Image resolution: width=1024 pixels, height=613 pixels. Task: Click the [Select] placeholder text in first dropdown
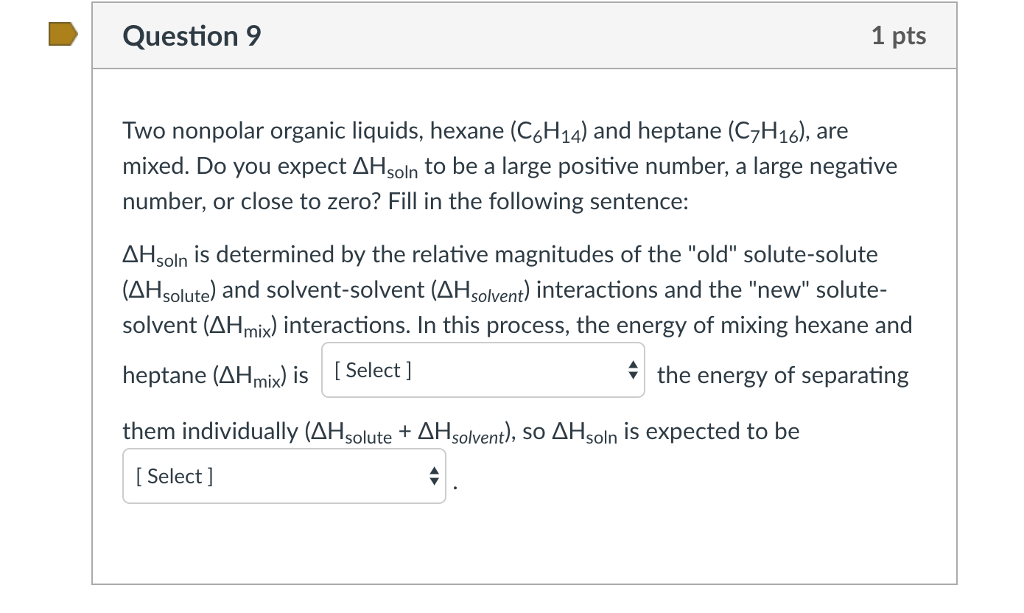point(371,369)
